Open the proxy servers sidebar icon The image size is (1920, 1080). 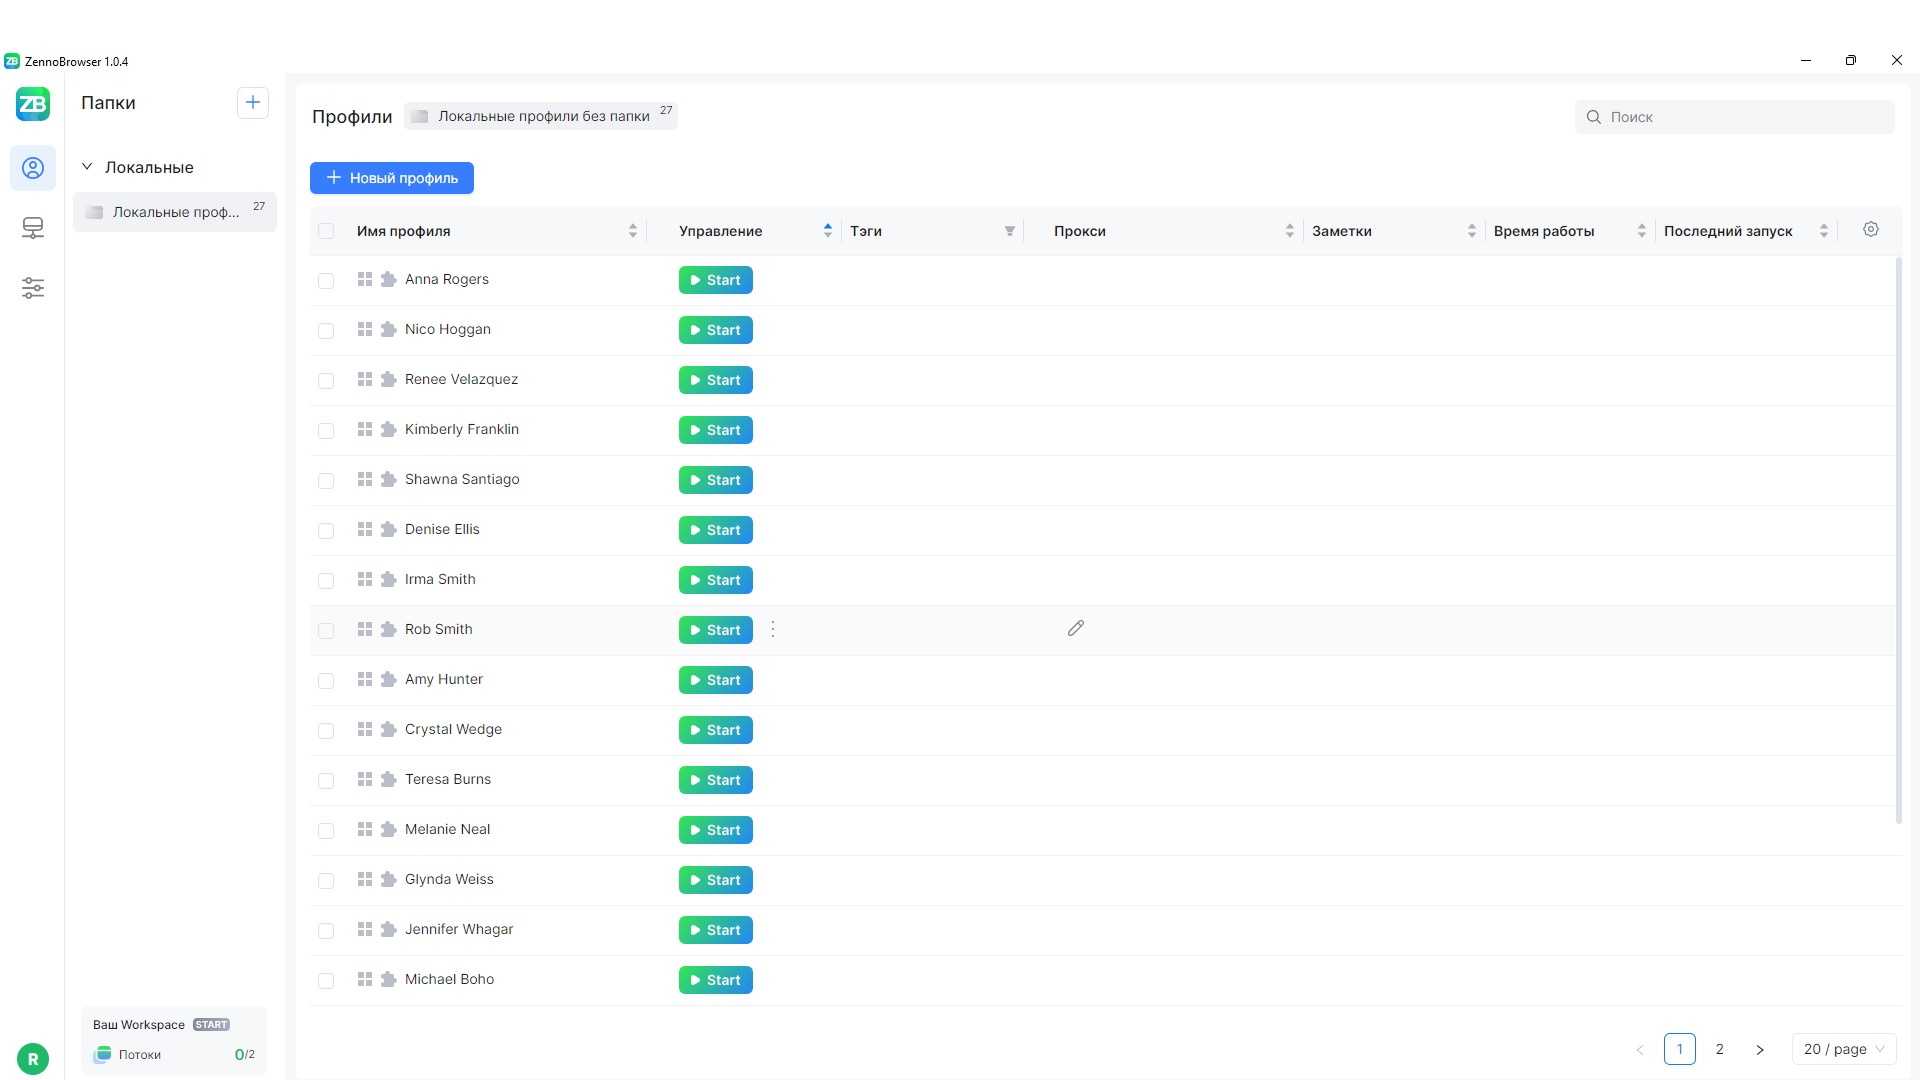pyautogui.click(x=33, y=228)
